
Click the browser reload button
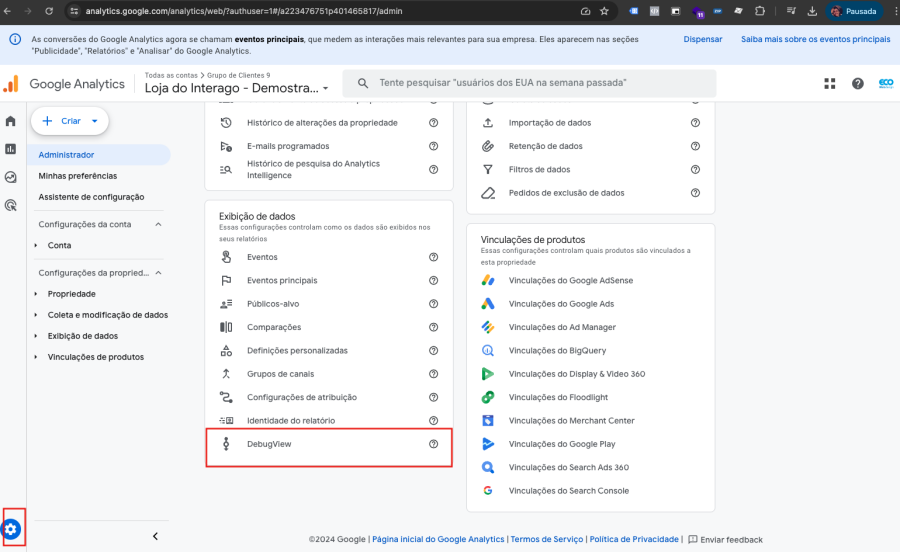tap(49, 11)
